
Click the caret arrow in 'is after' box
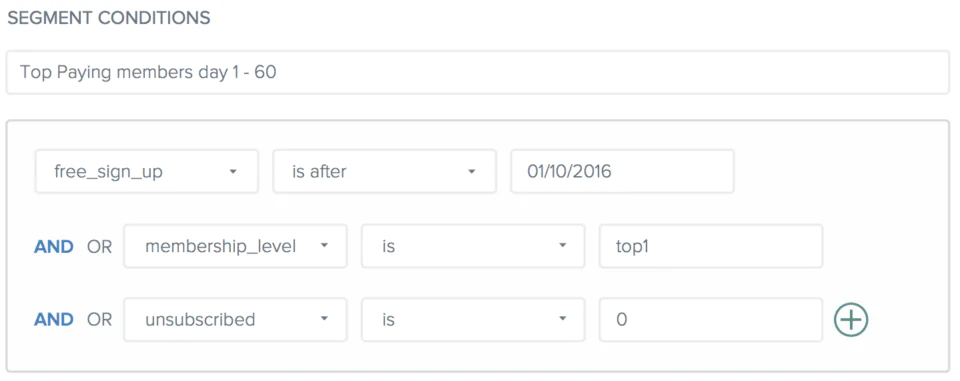[x=471, y=172]
